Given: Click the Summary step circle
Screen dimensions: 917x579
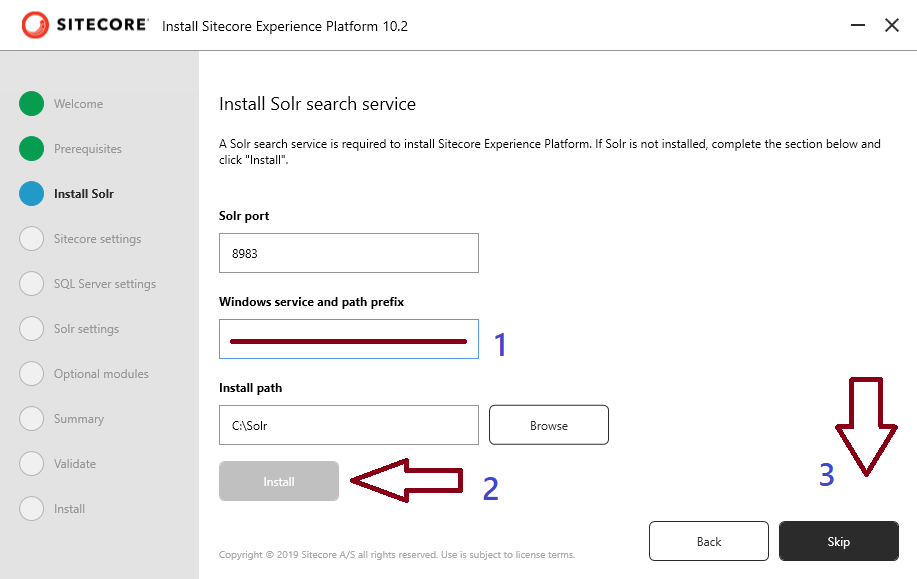Looking at the screenshot, I should click(29, 418).
